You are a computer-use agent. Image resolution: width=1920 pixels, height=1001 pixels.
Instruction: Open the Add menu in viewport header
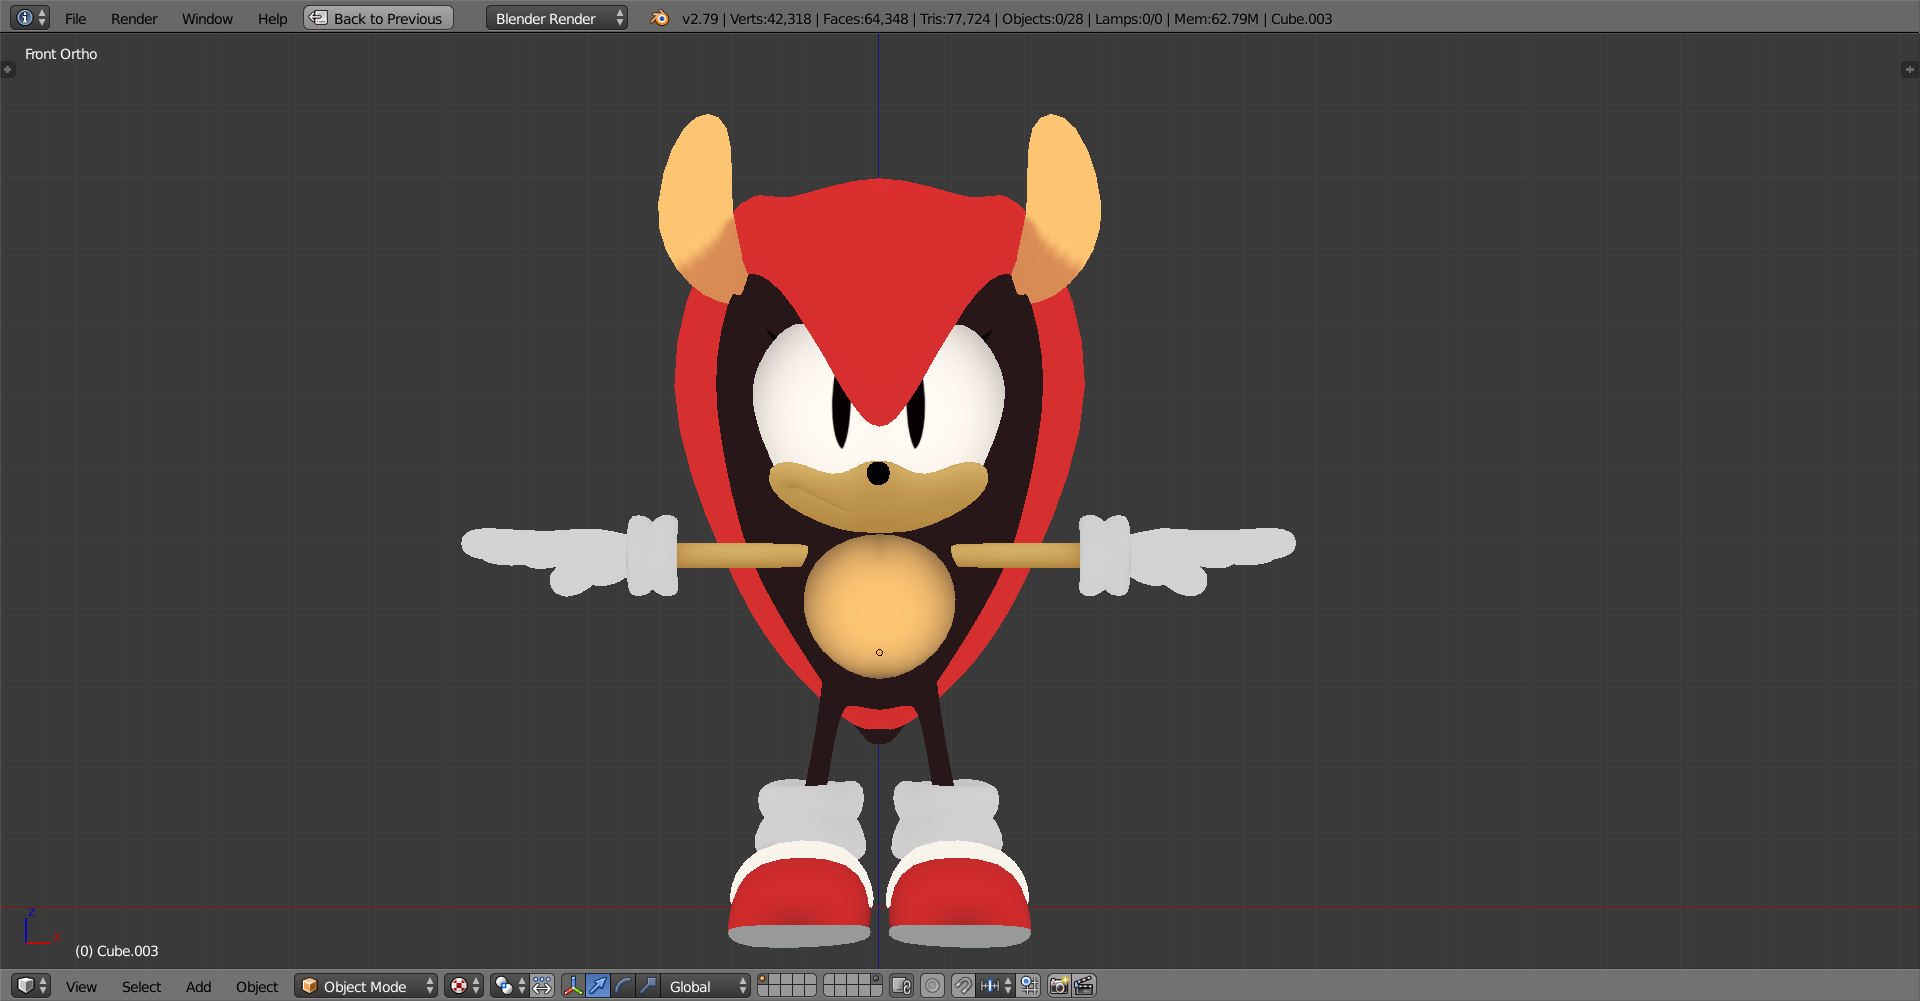tap(198, 987)
